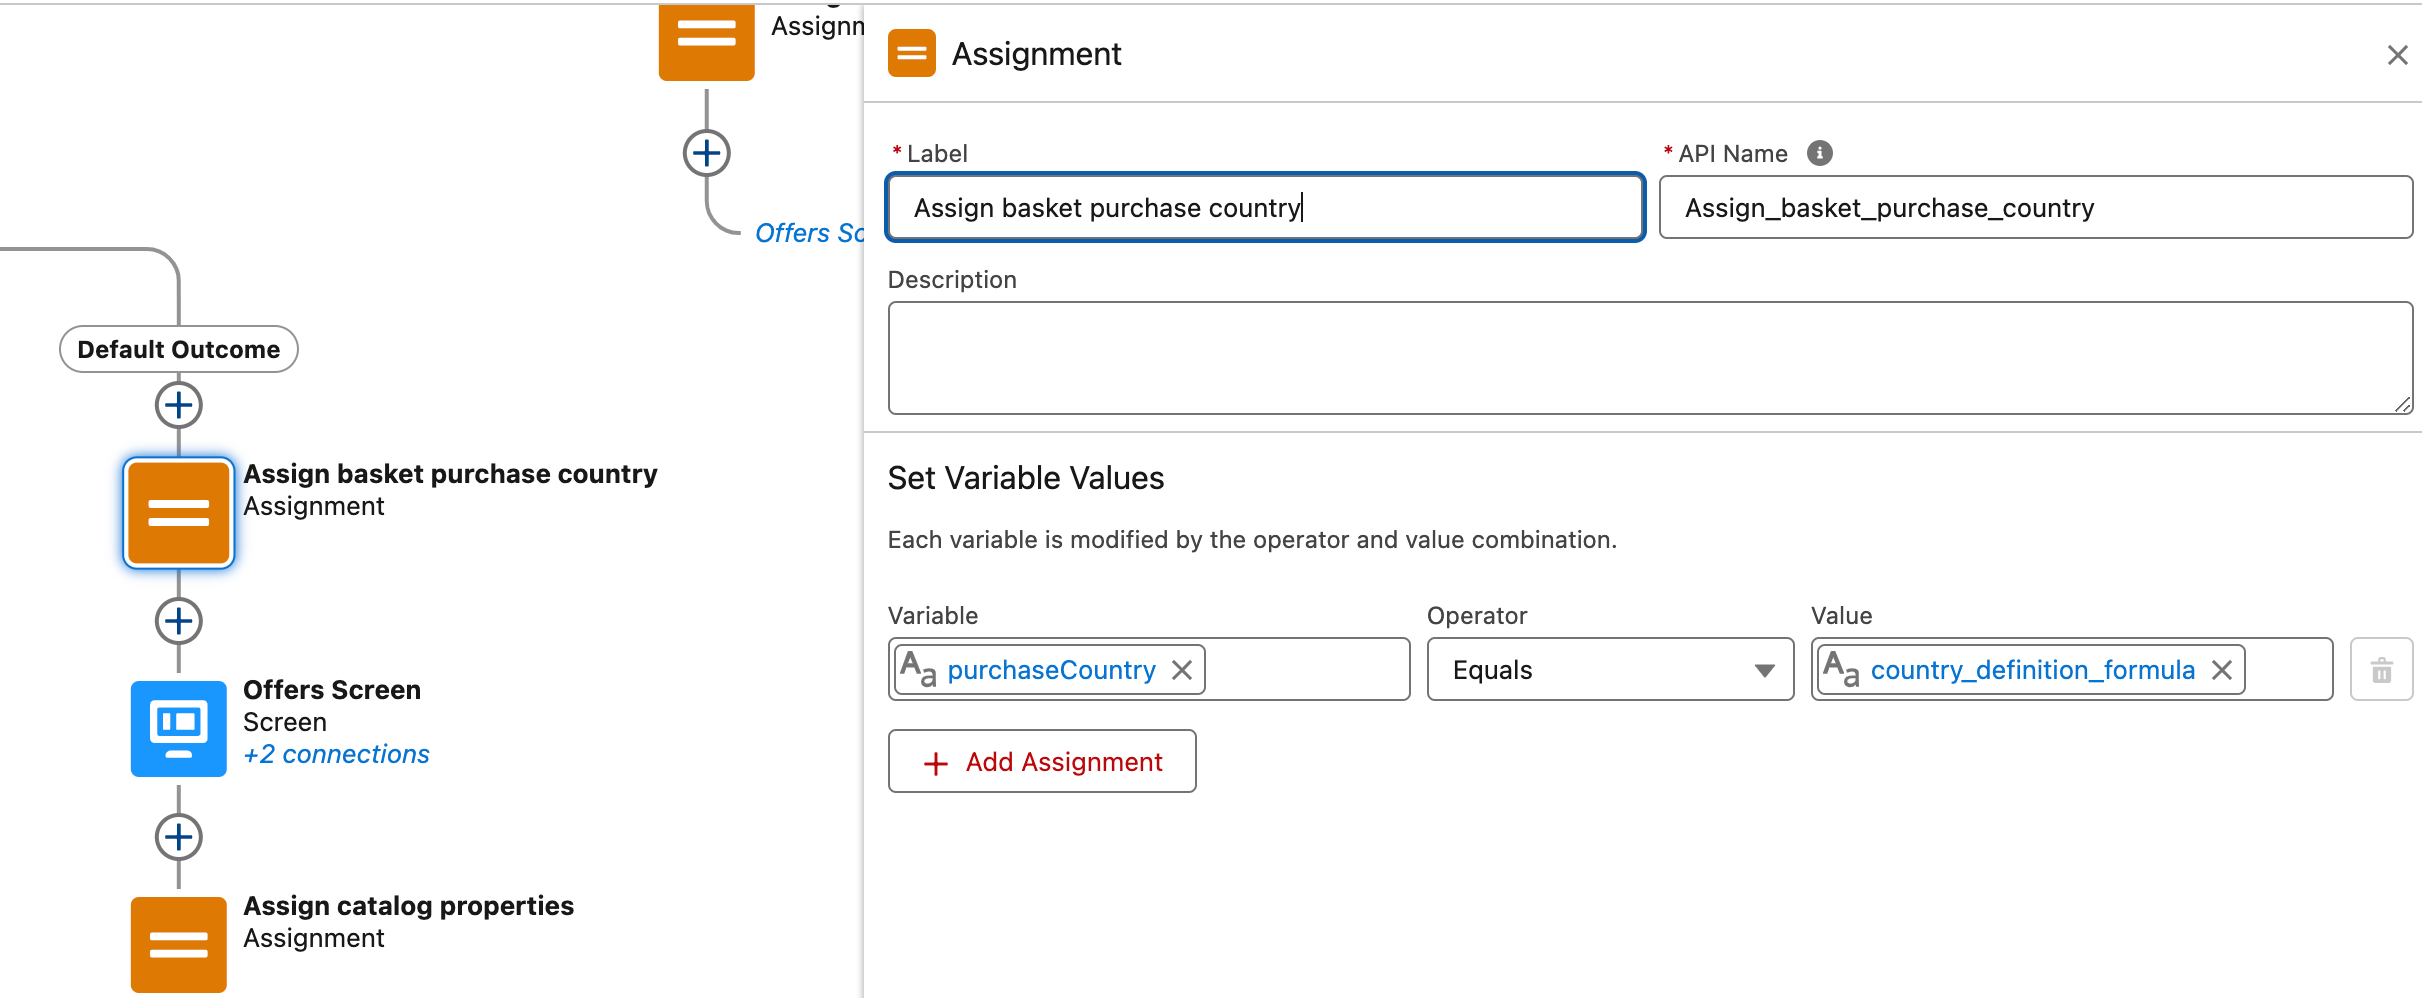Delete the assignment row with trash icon
The image size is (2422, 998).
[2381, 670]
